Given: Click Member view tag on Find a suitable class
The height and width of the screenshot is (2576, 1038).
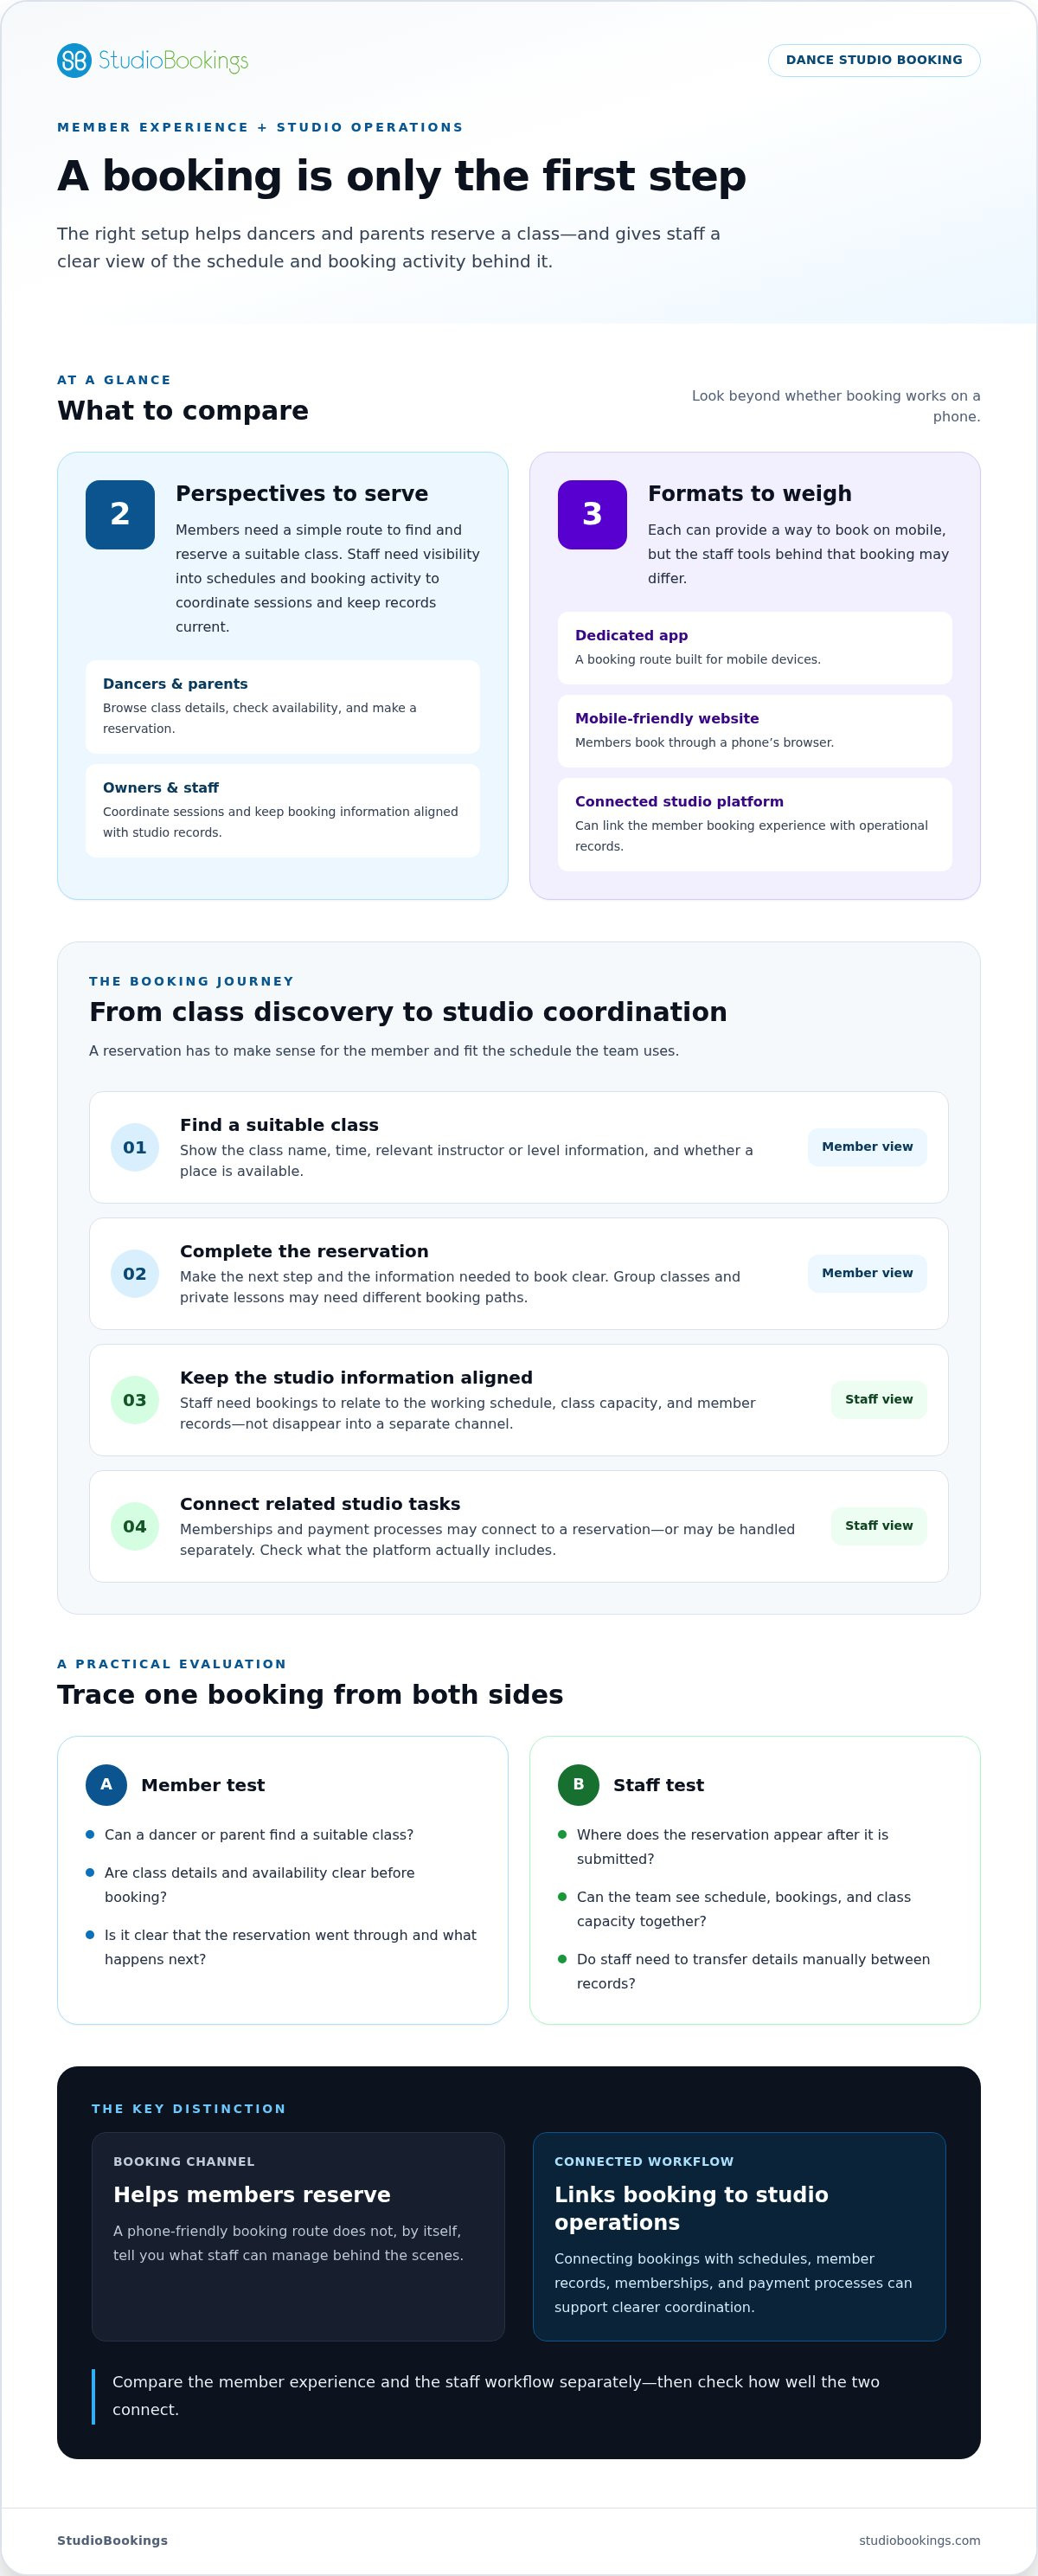Looking at the screenshot, I should pyautogui.click(x=867, y=1147).
